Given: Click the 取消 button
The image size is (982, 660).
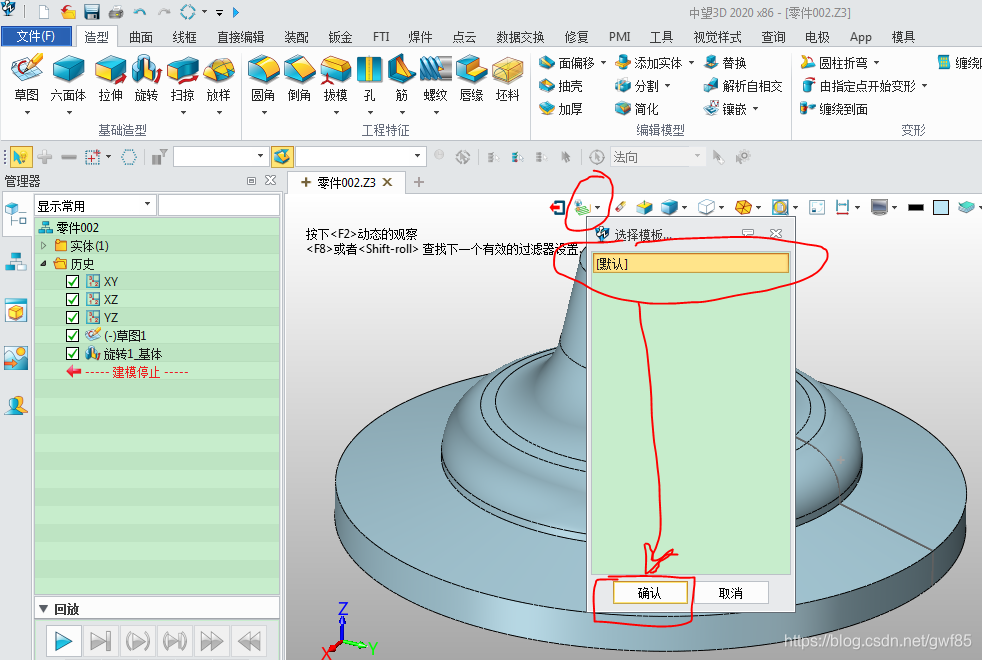Looking at the screenshot, I should click(x=731, y=593).
